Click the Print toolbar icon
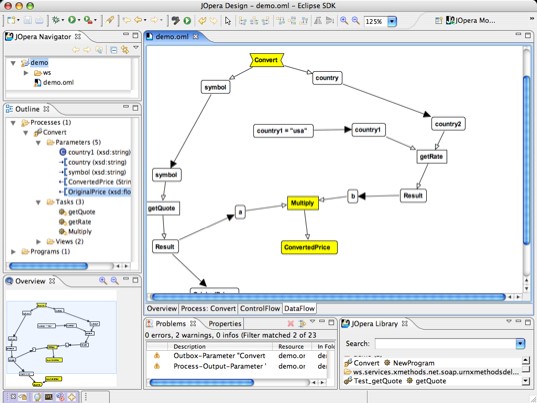The height and width of the screenshot is (403, 537). (39, 20)
